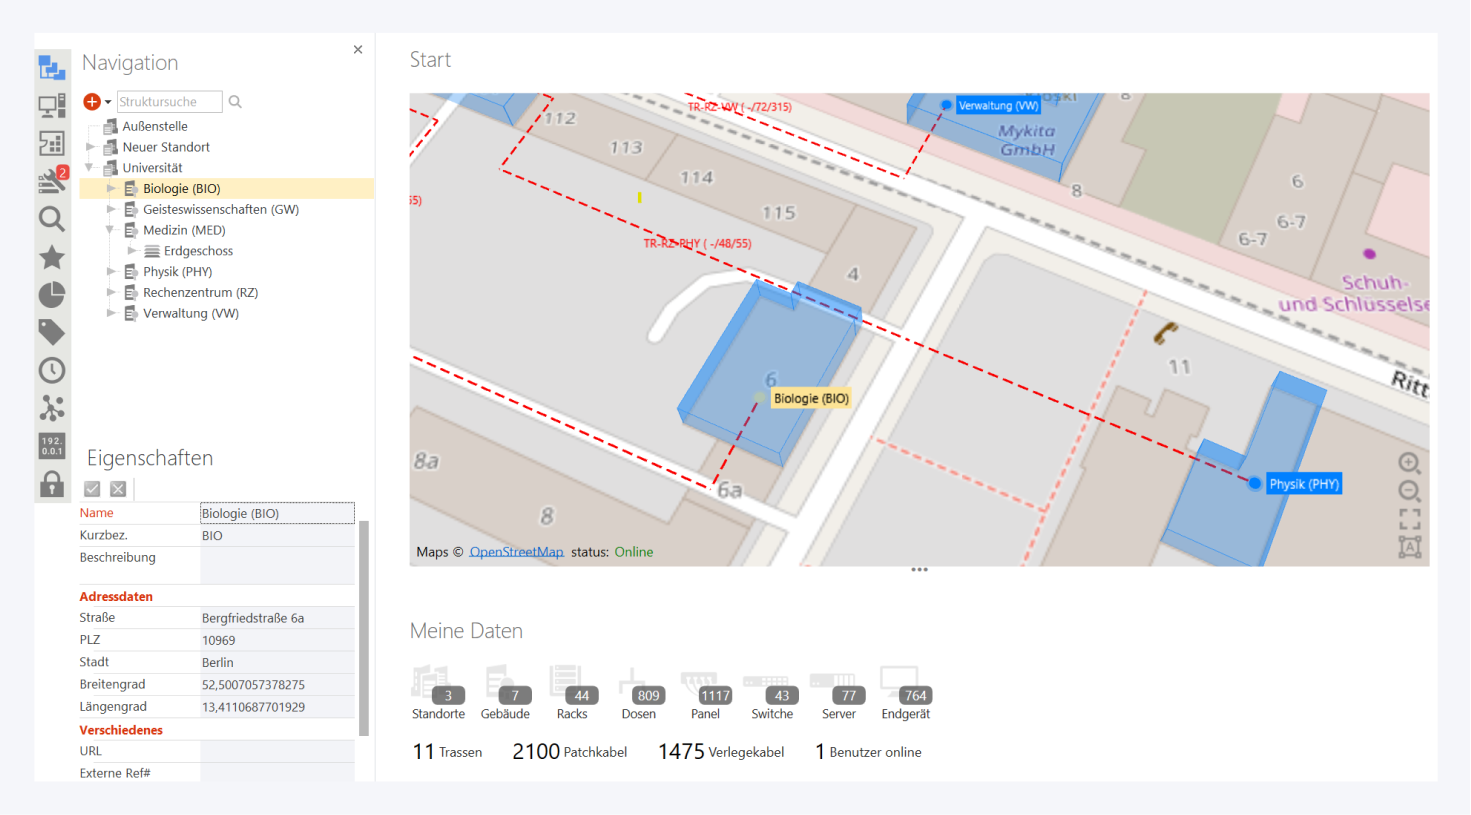
Task: Open the pie chart reports icon
Action: click(x=52, y=295)
